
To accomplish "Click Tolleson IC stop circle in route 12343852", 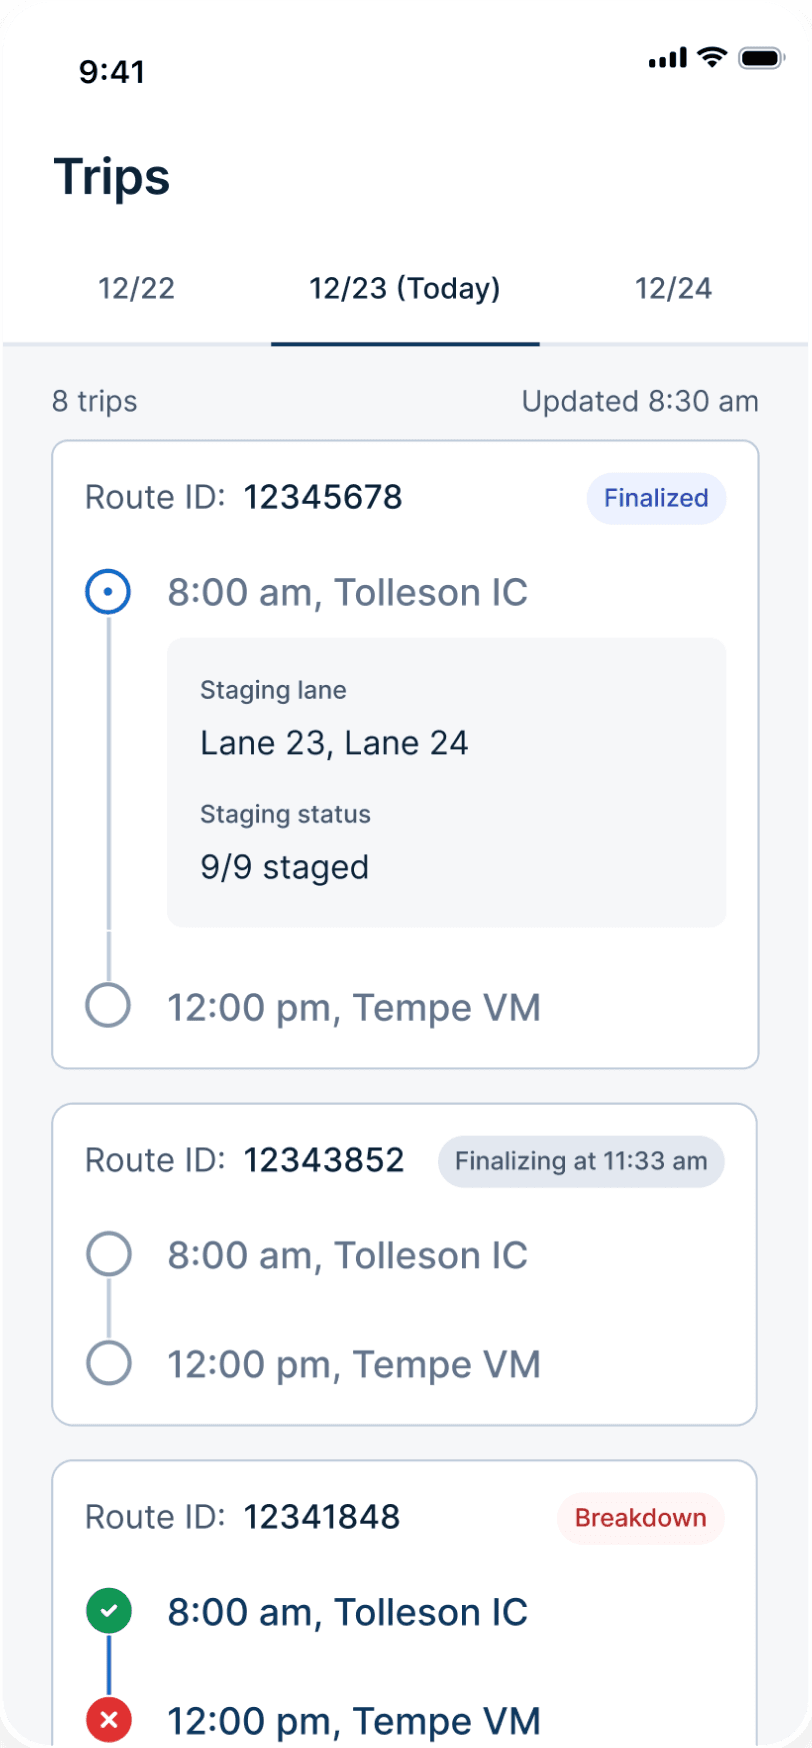I will tap(109, 1254).
